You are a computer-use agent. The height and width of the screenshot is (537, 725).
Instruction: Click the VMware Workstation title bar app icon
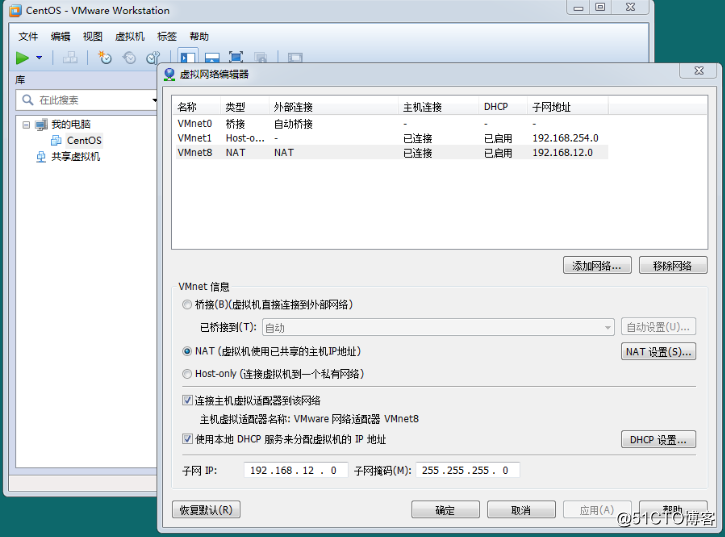coord(15,10)
